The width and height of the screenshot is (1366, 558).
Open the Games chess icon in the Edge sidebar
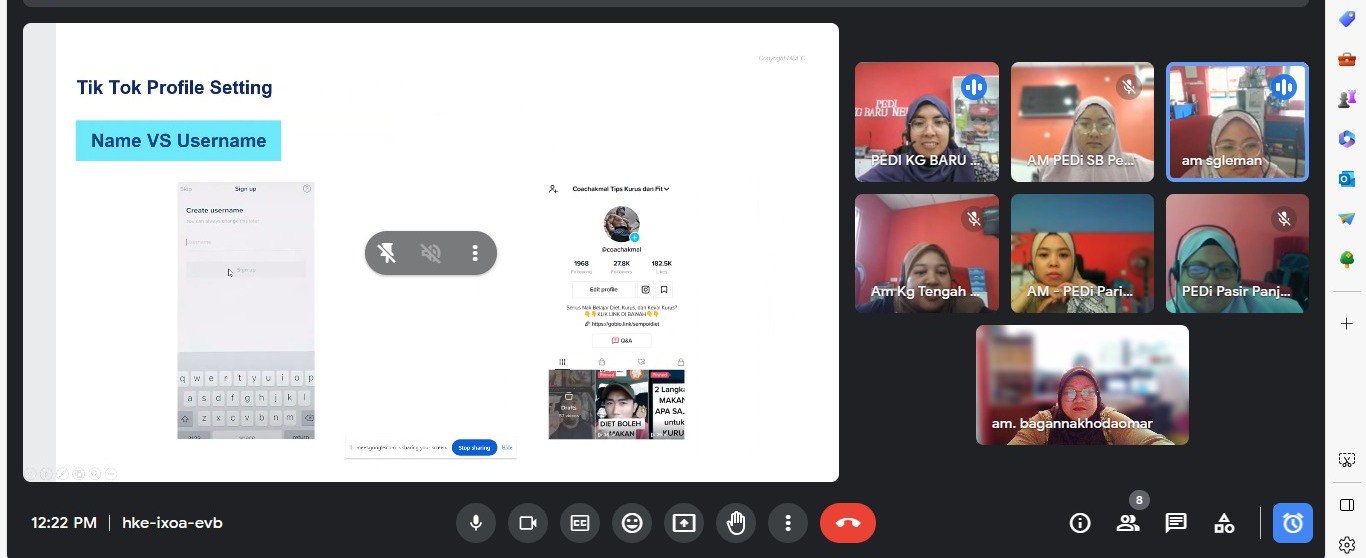pos(1346,99)
